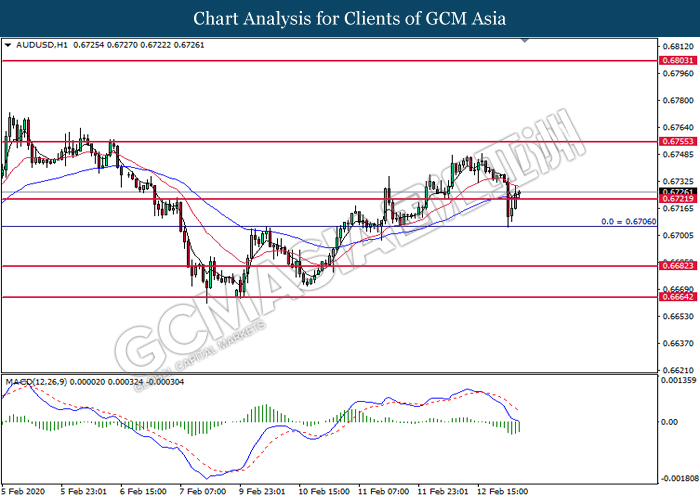Click the 5 Feb 23:01 time label
The width and height of the screenshot is (700, 500).
click(83, 492)
